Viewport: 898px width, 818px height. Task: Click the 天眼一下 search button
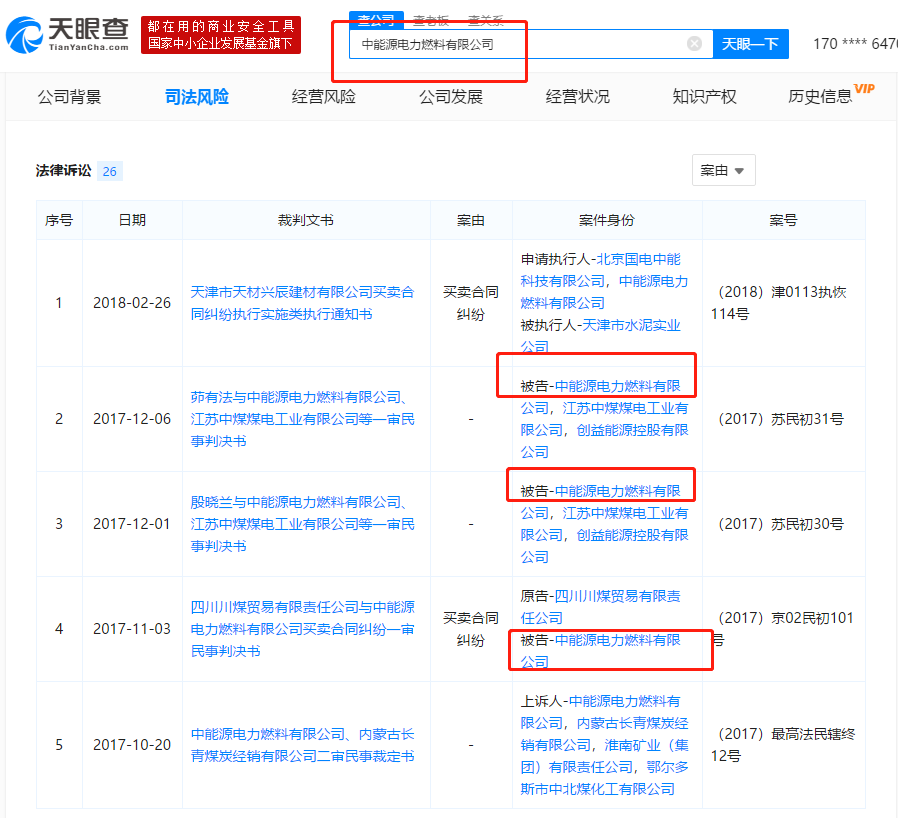(x=750, y=44)
